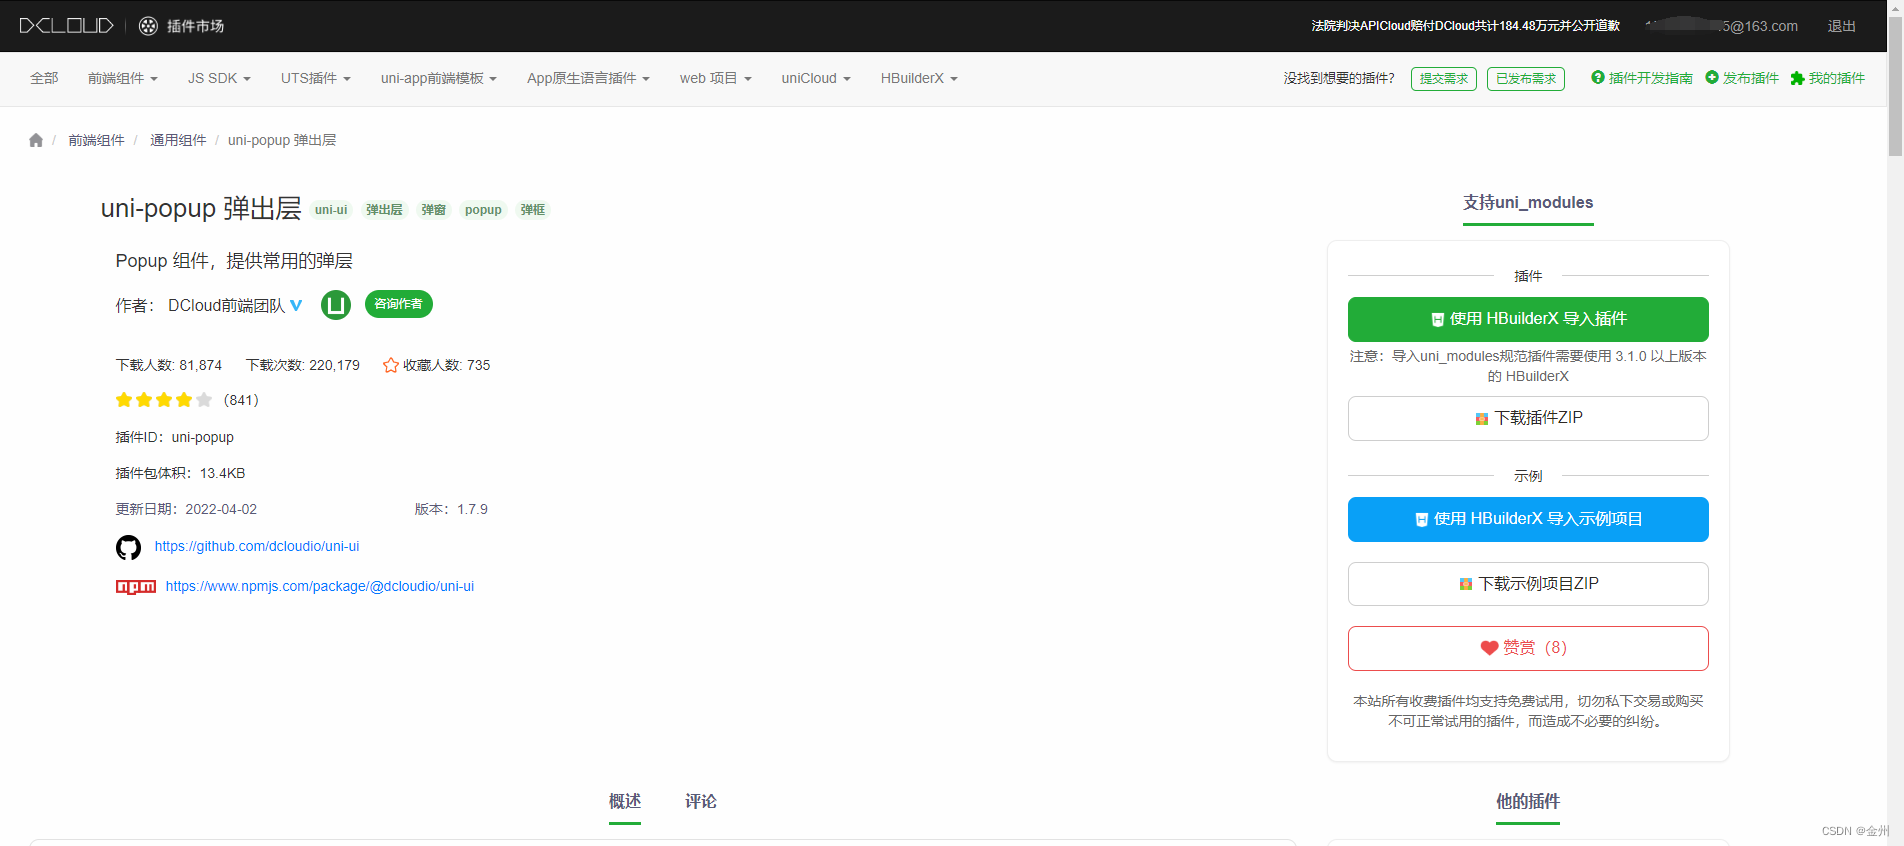Select the 全部 menu item
Viewport: 1904px width, 846px height.
tap(44, 78)
